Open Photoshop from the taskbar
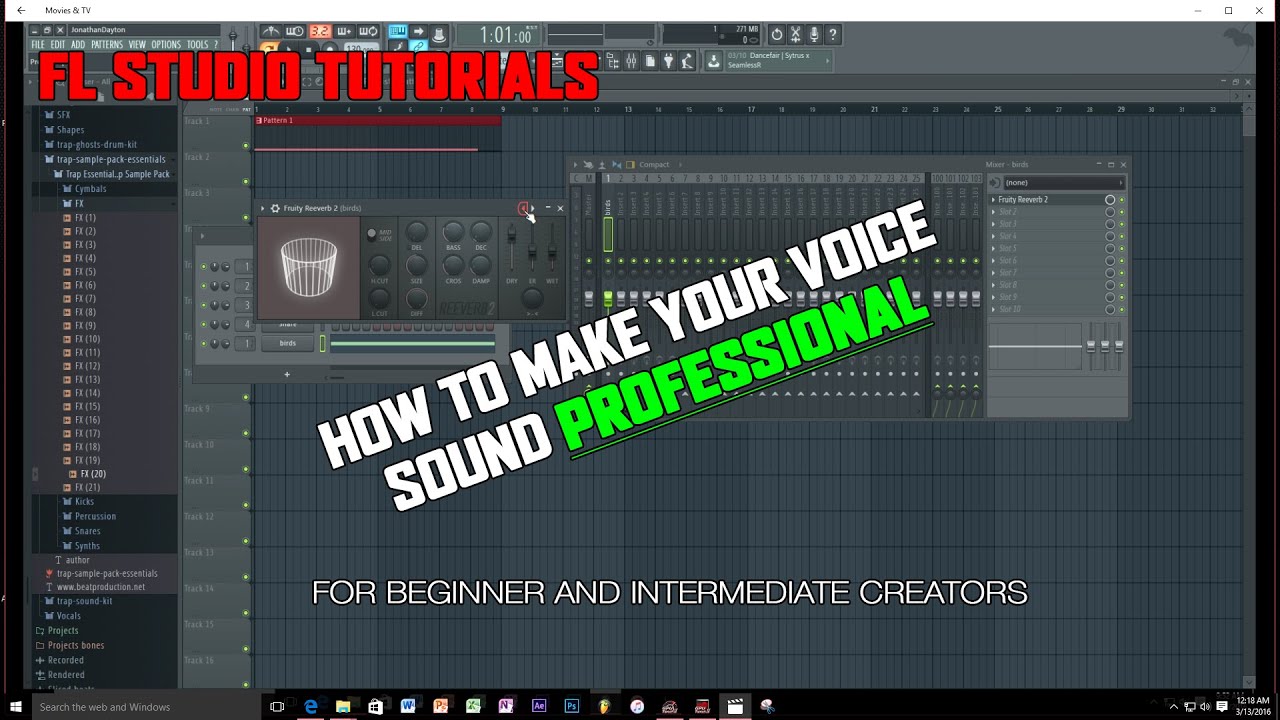The image size is (1280, 720). pyautogui.click(x=572, y=706)
